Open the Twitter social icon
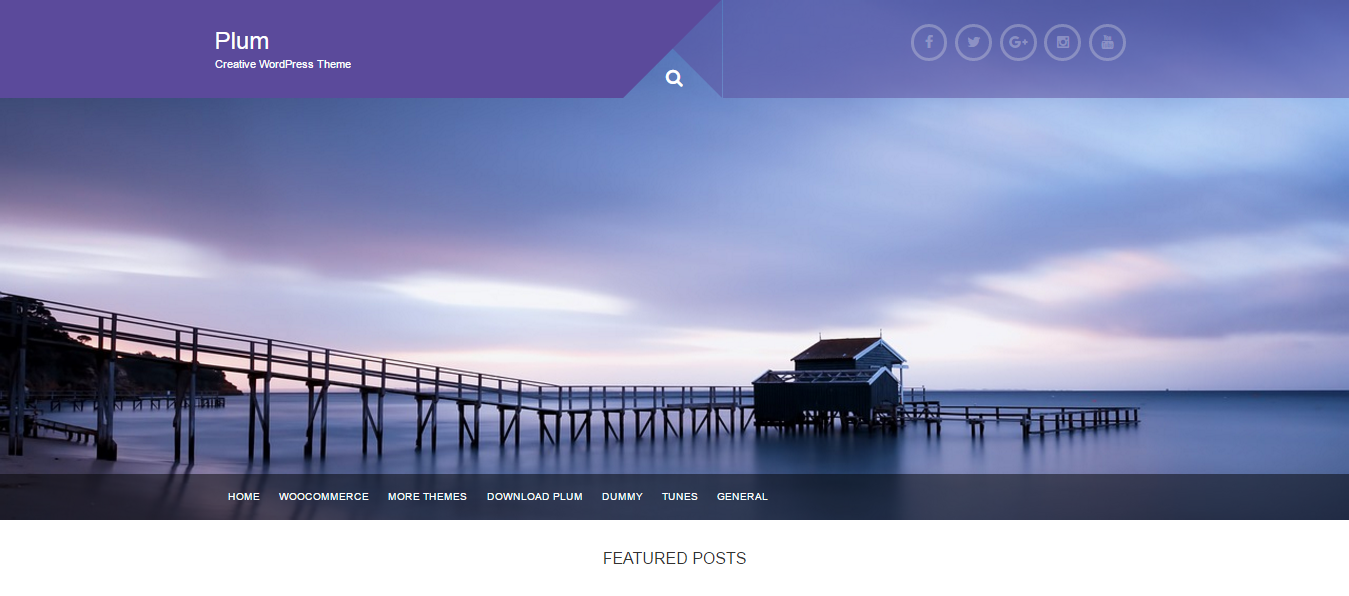This screenshot has width=1349, height=596. [x=973, y=42]
